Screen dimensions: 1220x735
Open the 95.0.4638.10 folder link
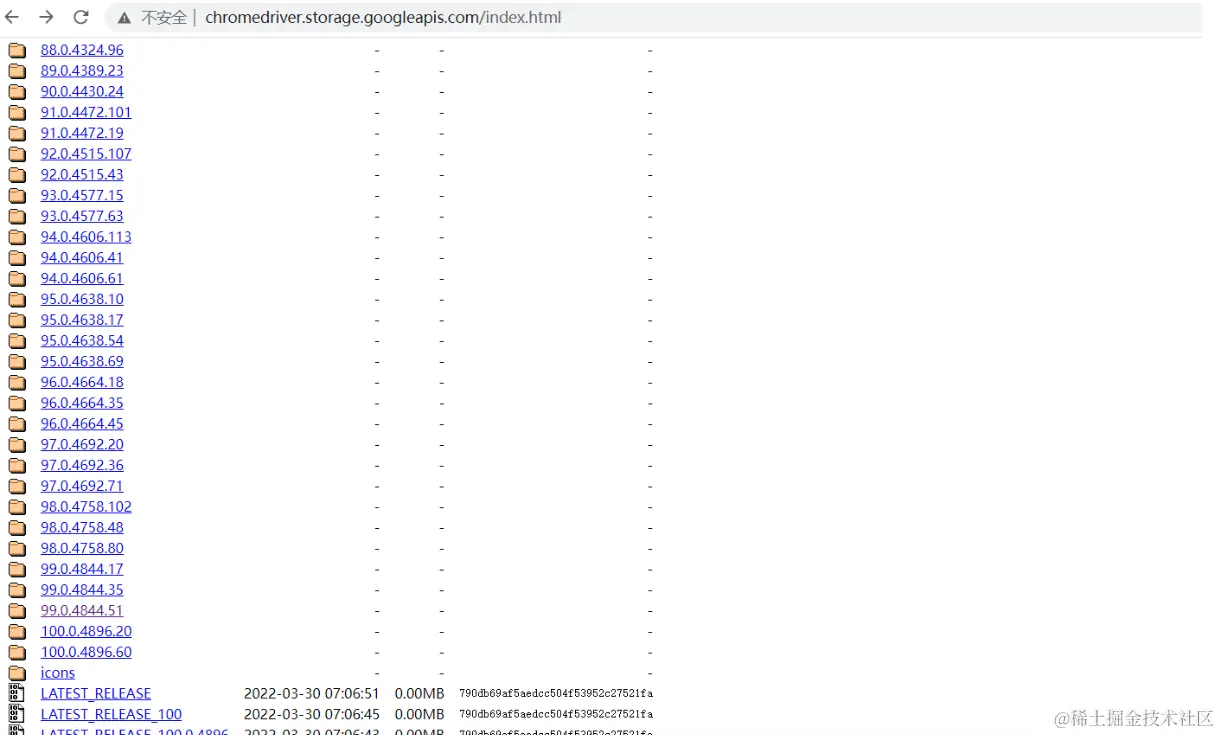click(82, 299)
